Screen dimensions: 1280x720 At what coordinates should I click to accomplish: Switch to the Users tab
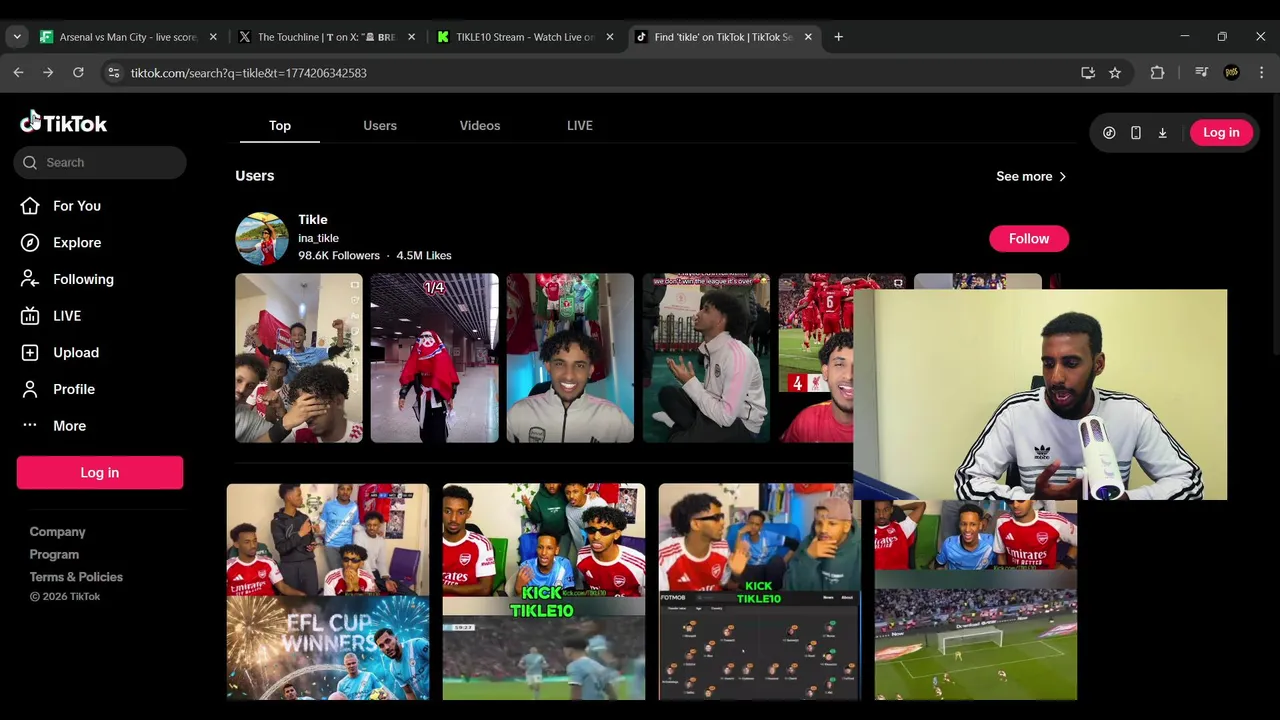point(380,126)
